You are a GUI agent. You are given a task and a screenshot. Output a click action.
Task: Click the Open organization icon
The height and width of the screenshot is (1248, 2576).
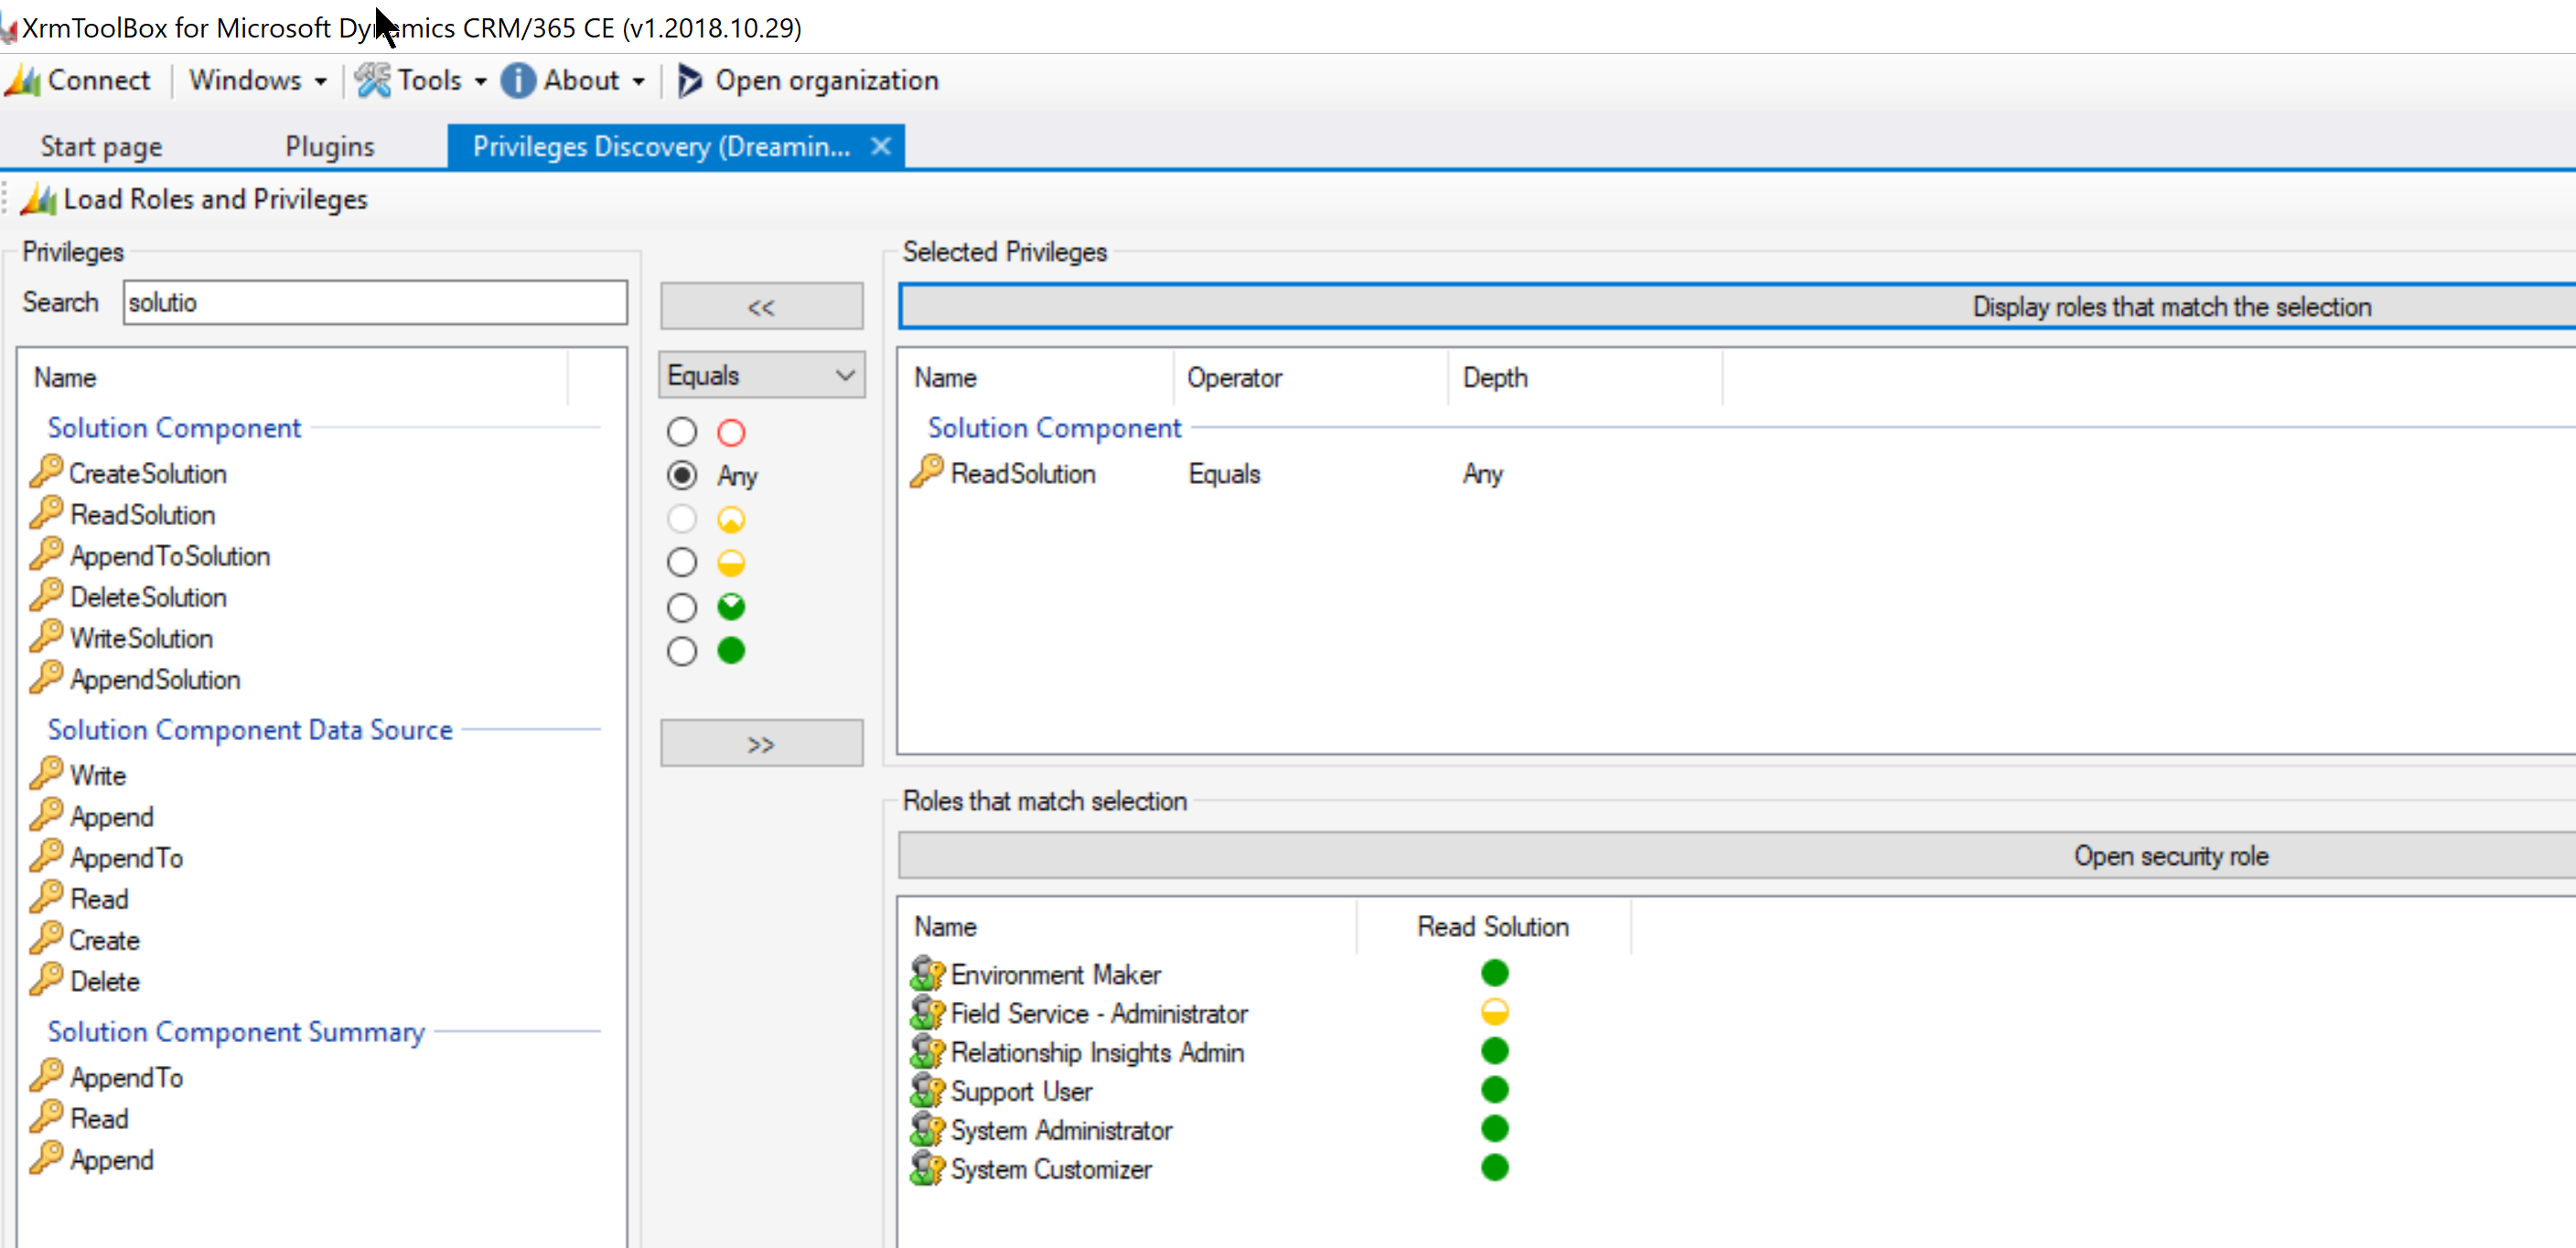pyautogui.click(x=688, y=80)
